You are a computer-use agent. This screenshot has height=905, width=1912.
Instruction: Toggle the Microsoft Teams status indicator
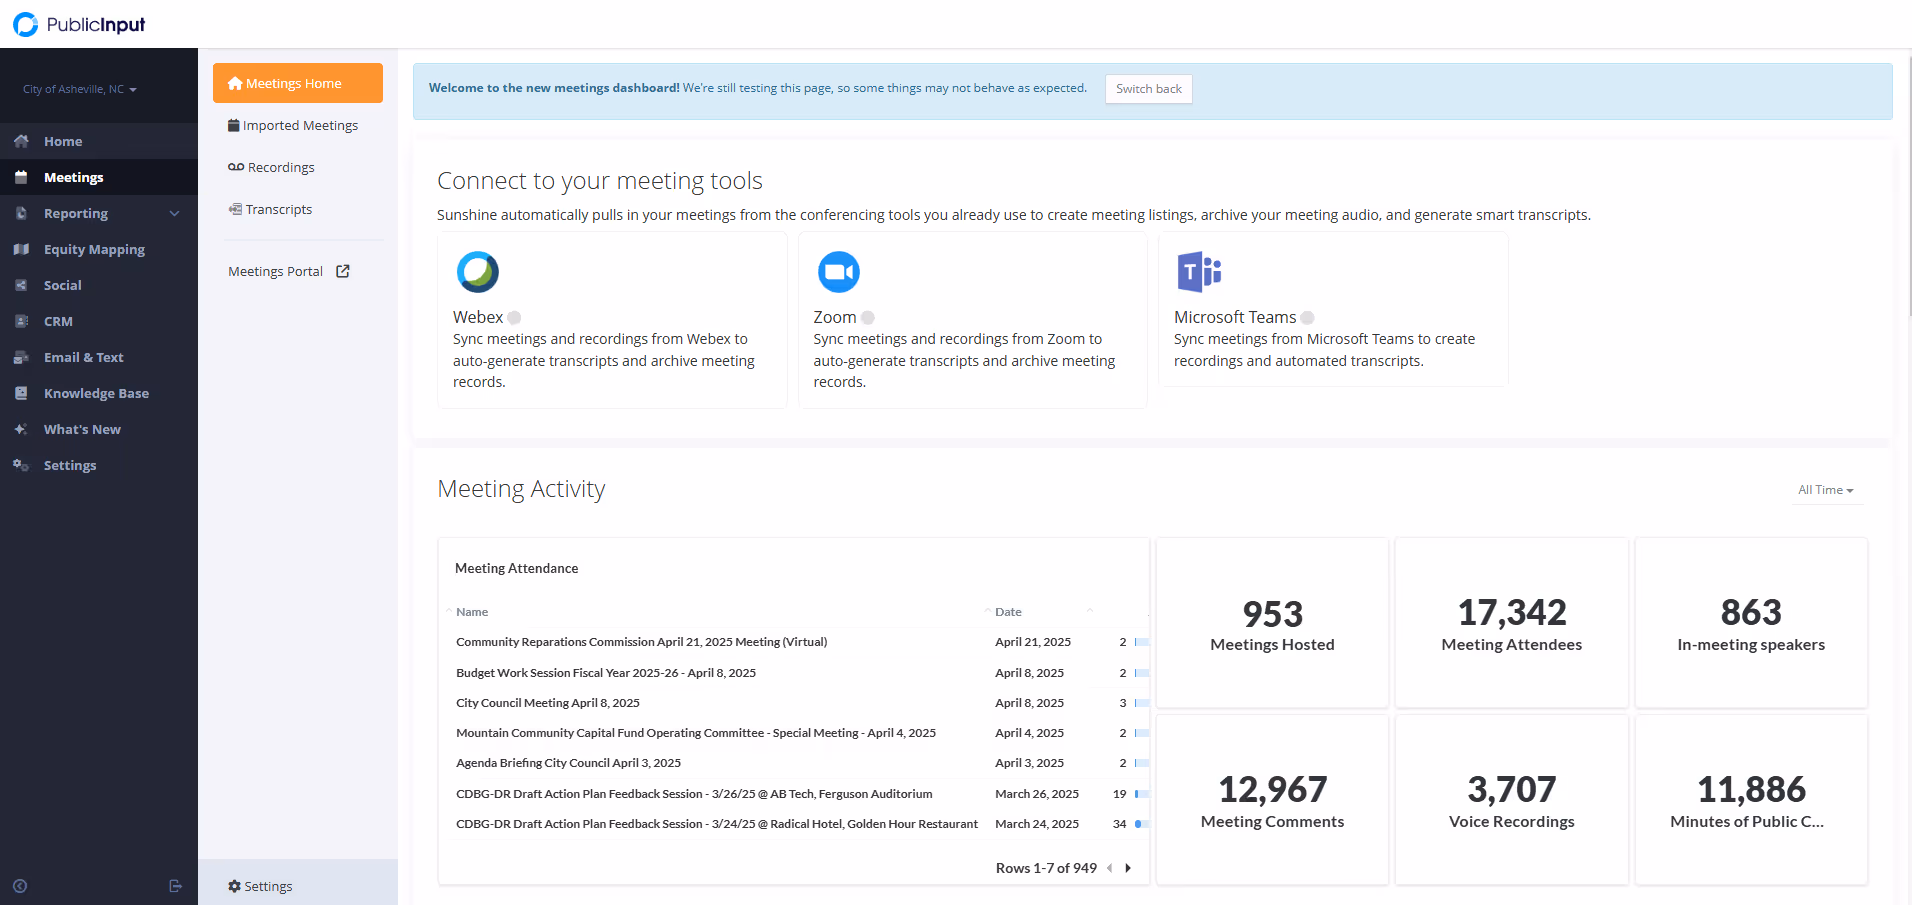pos(1307,318)
